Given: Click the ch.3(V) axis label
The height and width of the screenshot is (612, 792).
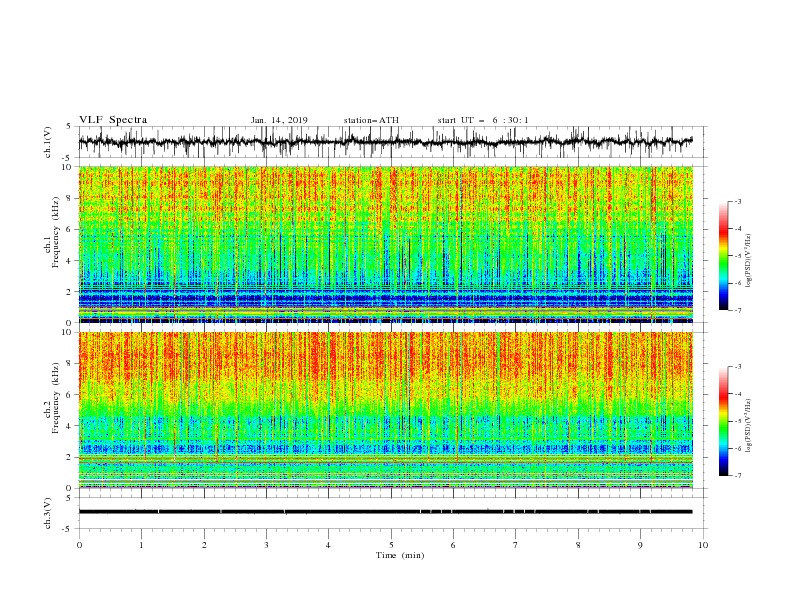Looking at the screenshot, I should [48, 513].
